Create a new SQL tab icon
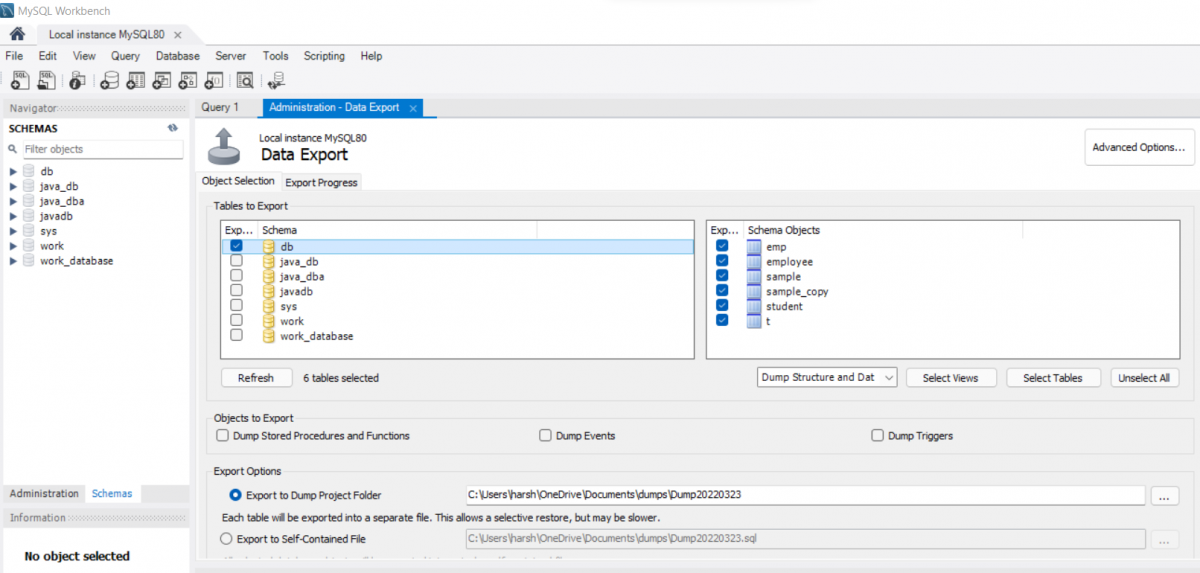The image size is (1200, 573). tap(19, 80)
